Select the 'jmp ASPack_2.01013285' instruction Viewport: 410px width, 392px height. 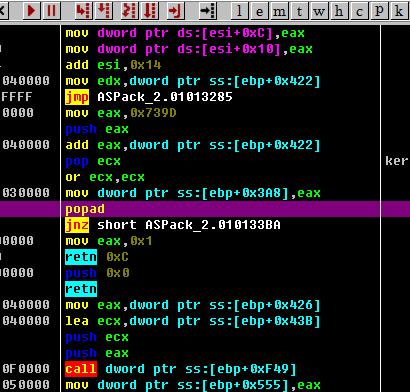(149, 97)
